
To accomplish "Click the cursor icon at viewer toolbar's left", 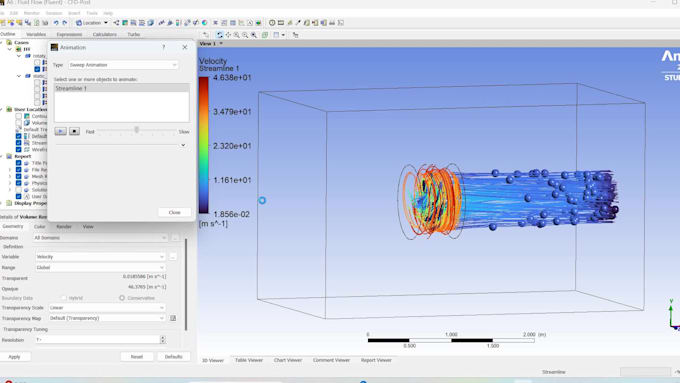I will pos(206,35).
